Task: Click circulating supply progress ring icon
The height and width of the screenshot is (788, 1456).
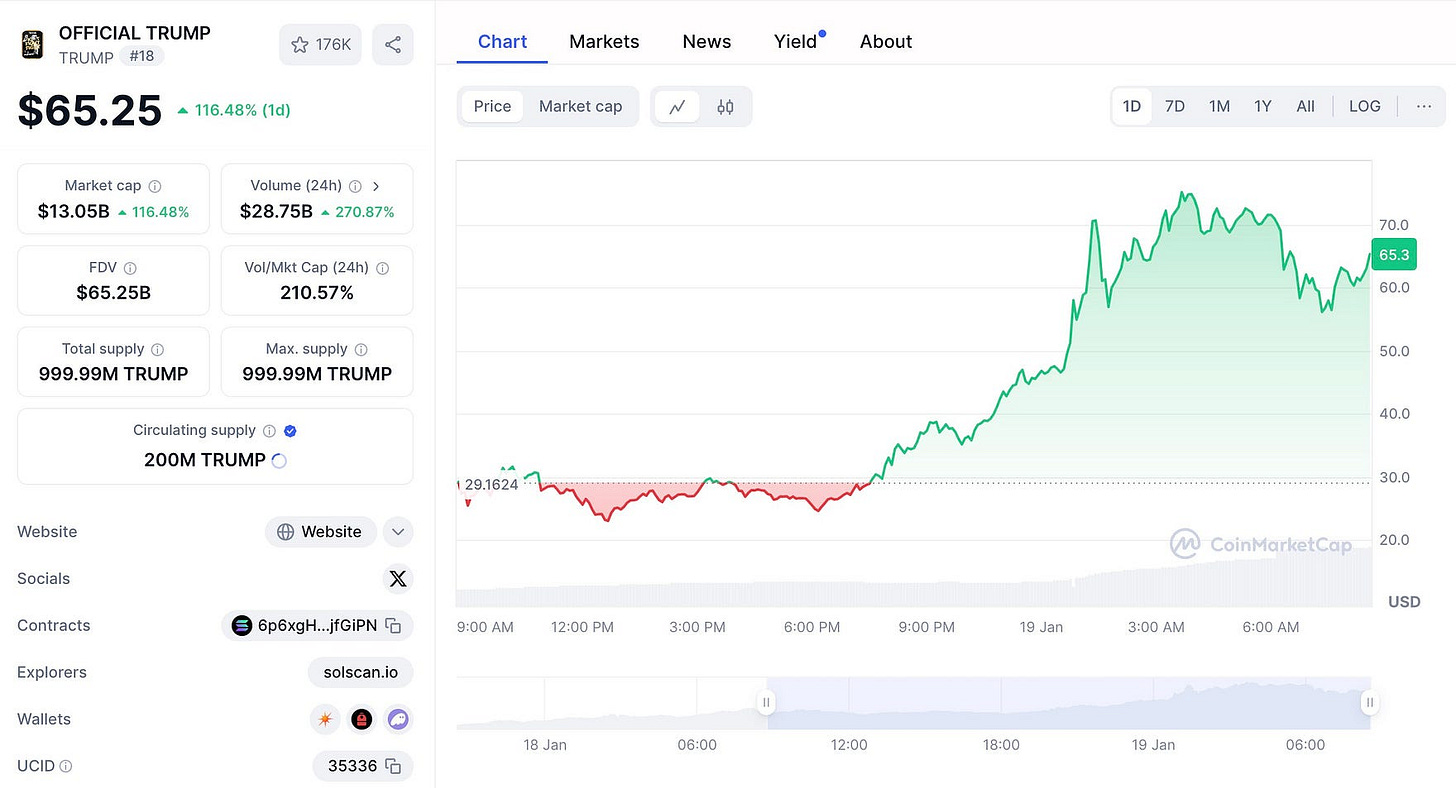Action: click(280, 460)
